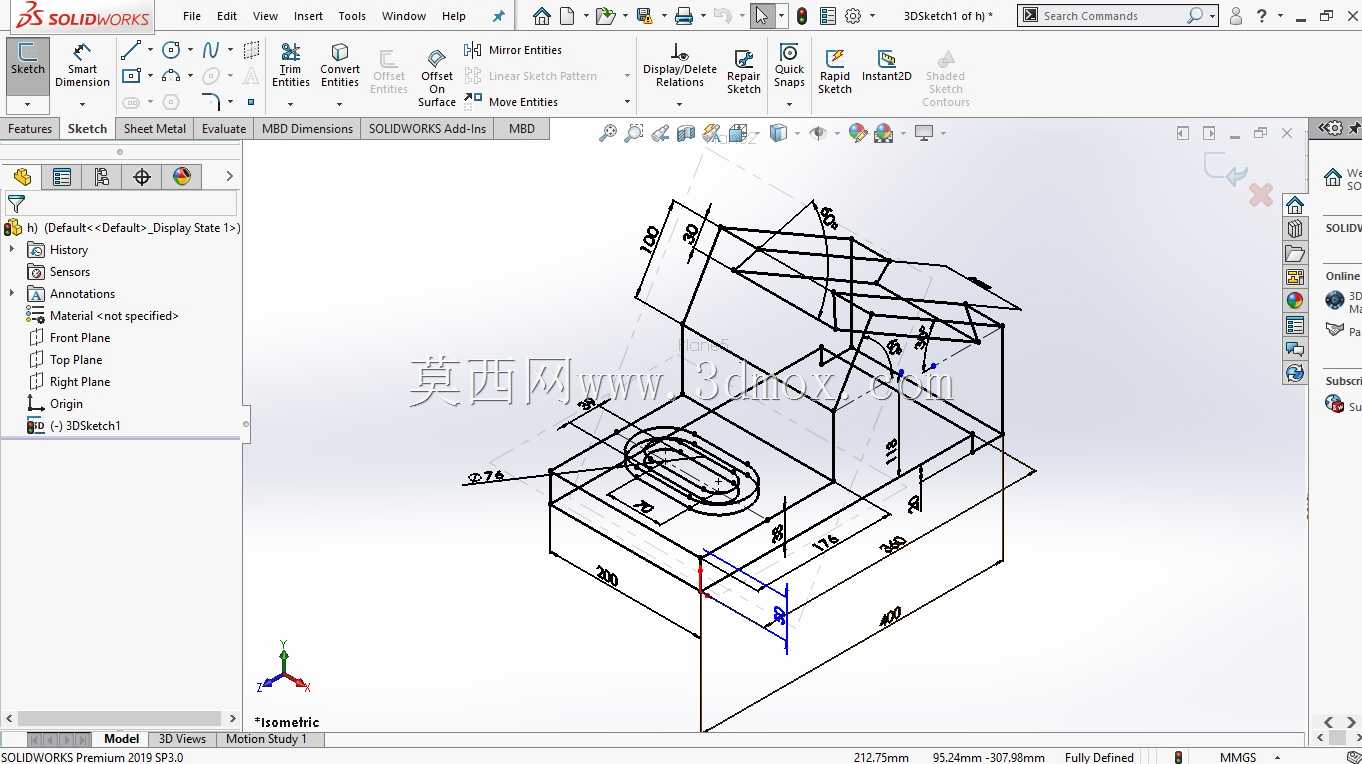Open the Options gear icon

(853, 16)
